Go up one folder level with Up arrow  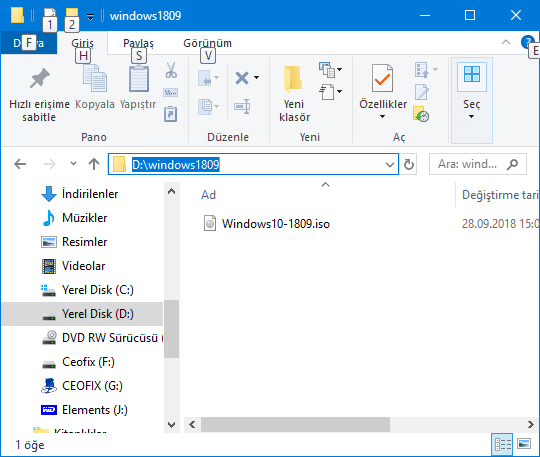[x=94, y=164]
